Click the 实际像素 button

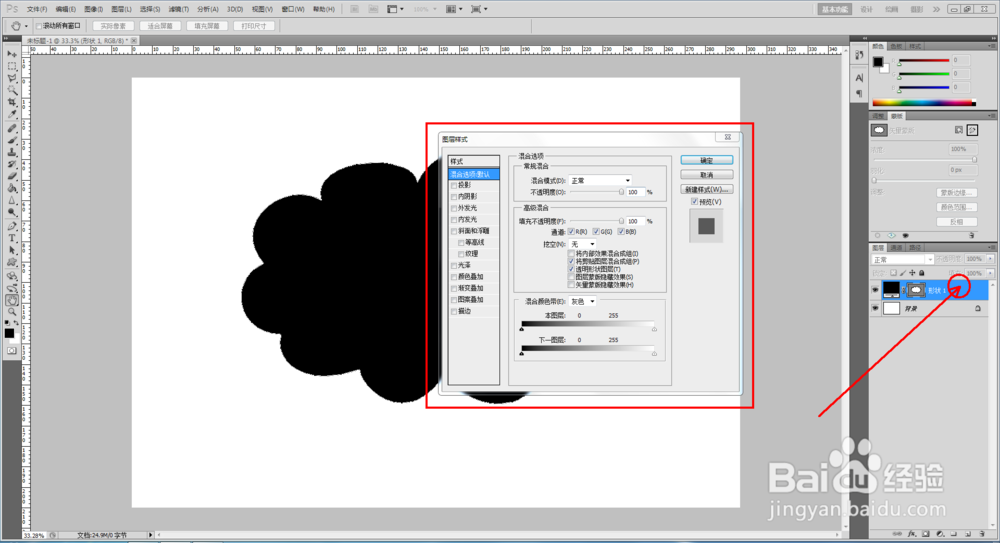(x=114, y=26)
